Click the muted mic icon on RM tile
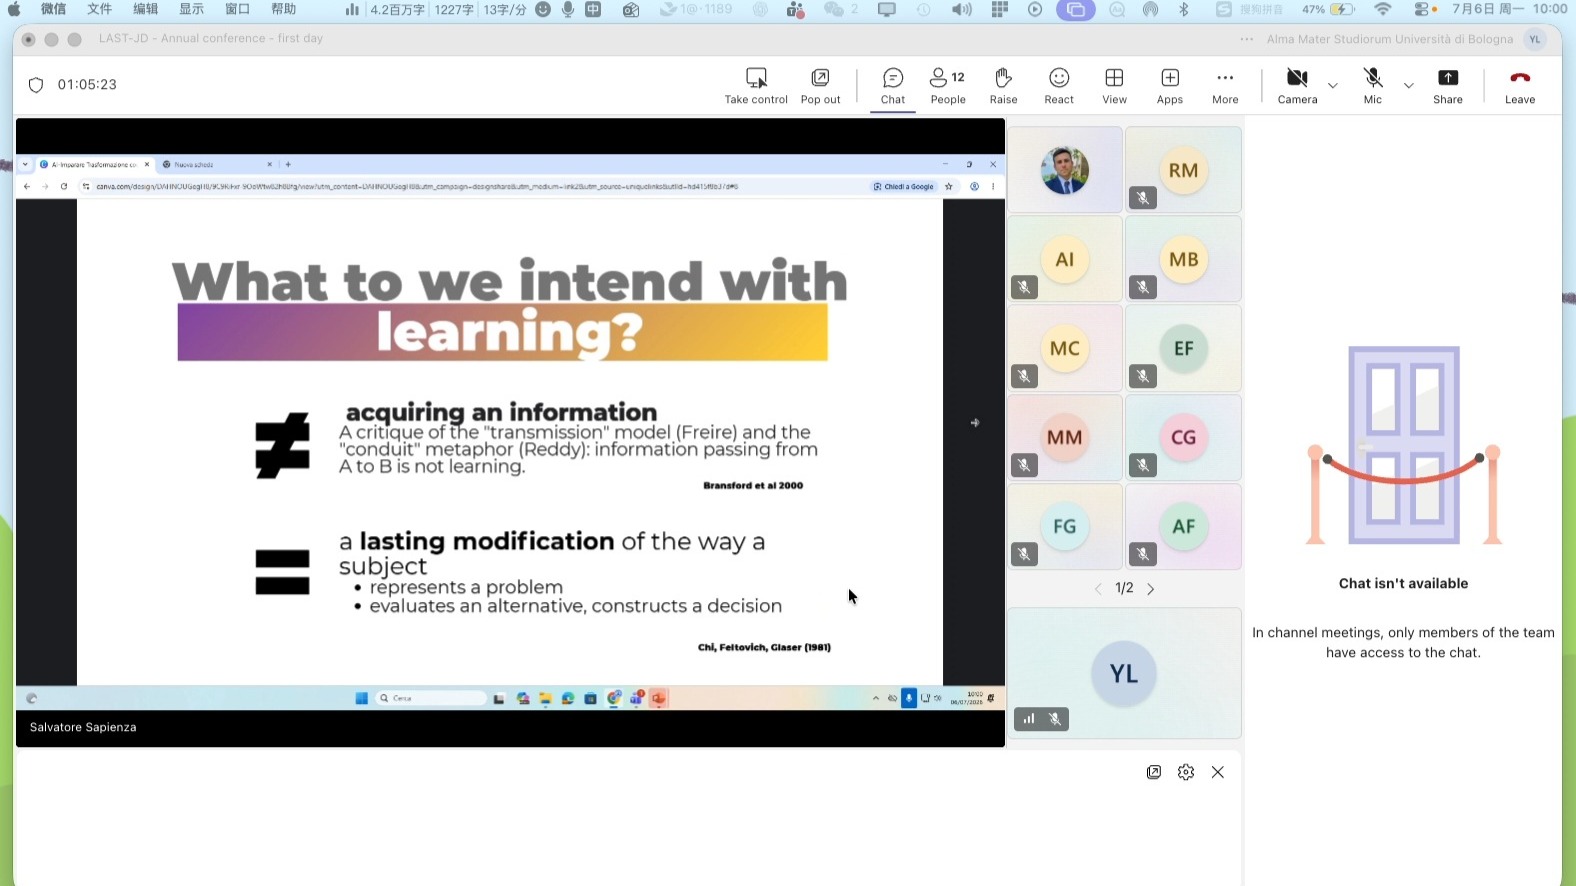Viewport: 1576px width, 886px height. point(1142,198)
